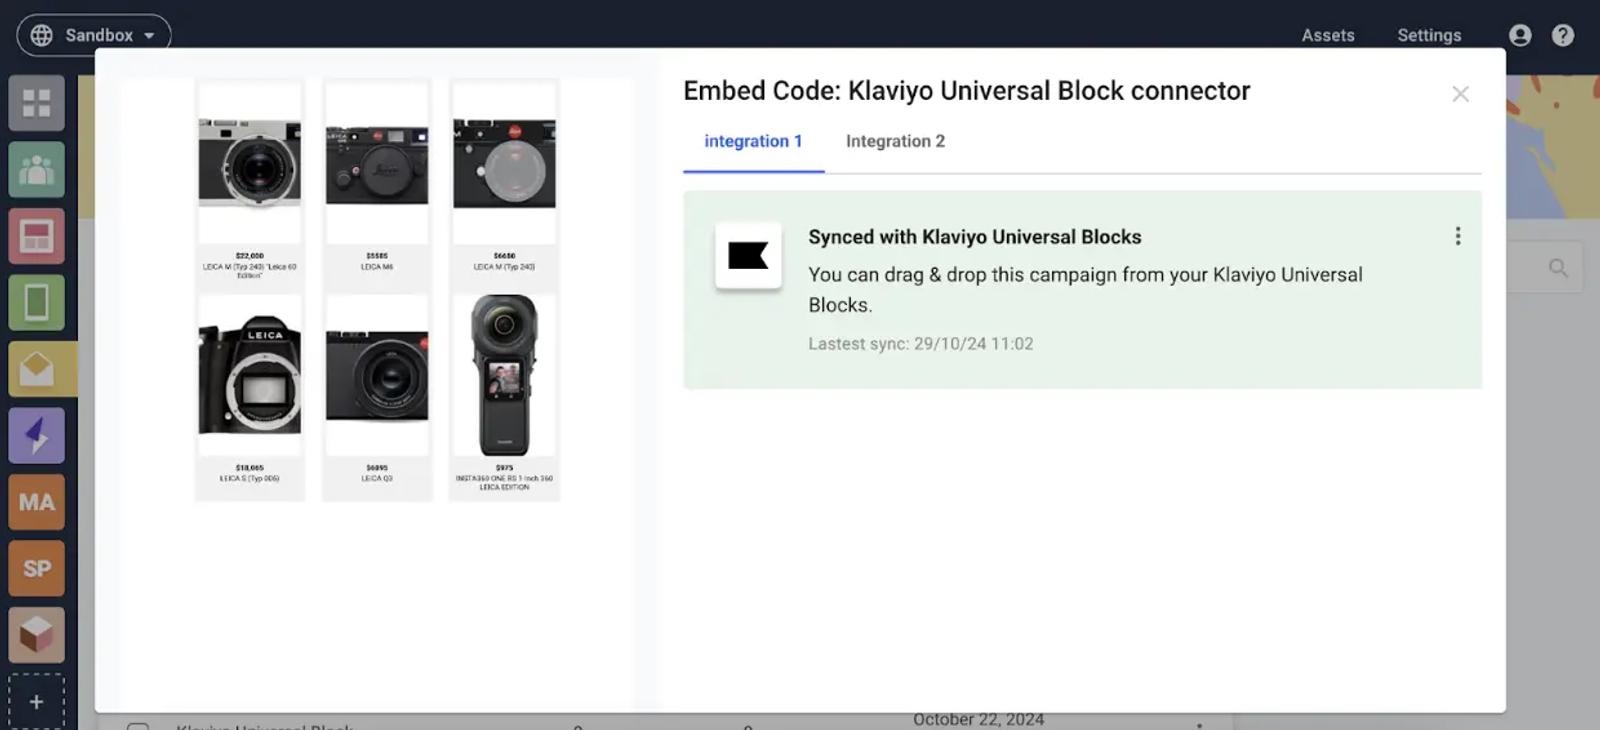
Task: Click the "LEICA Q3" product name label
Action: 377,479
